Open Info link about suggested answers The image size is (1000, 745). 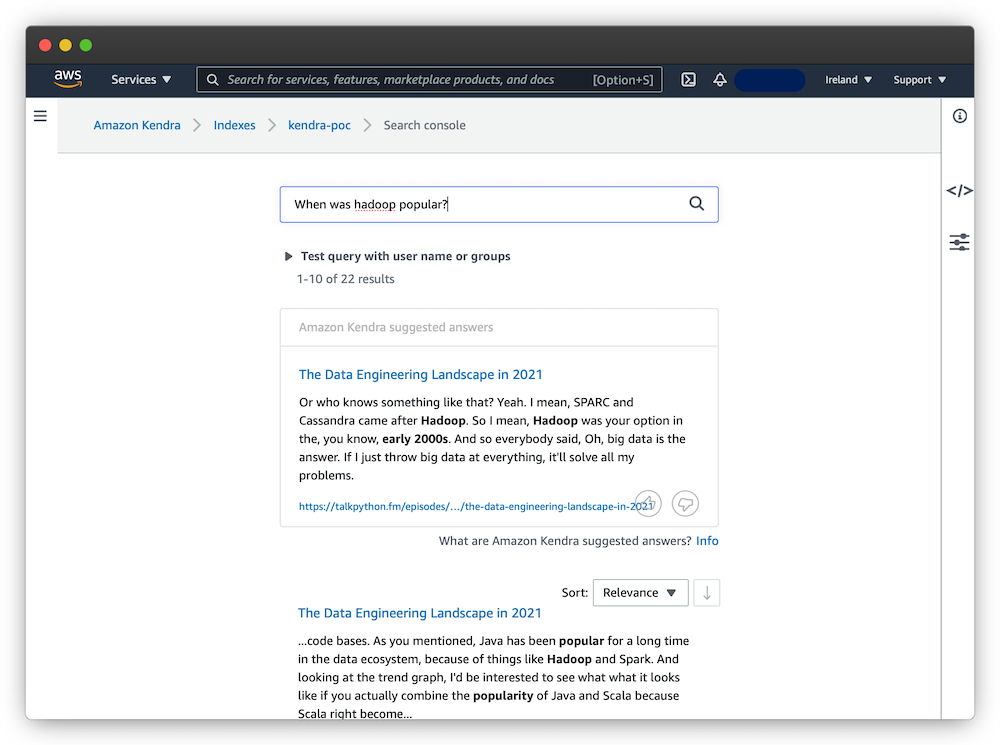pos(707,541)
